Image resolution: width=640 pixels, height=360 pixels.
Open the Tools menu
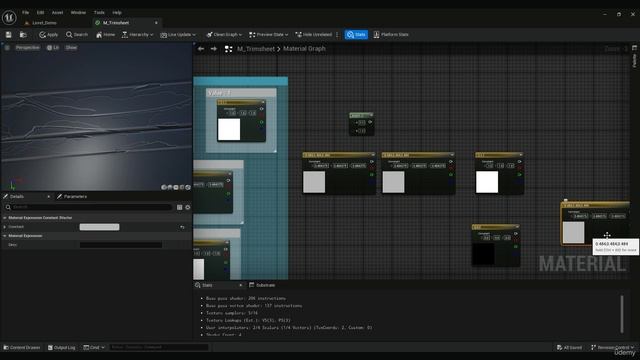pos(99,13)
